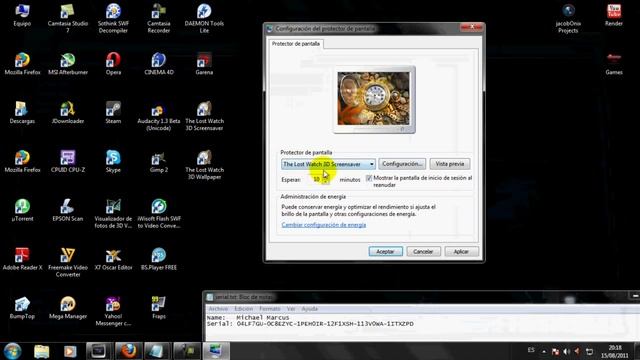The image size is (640, 360).
Task: Open Descargas folder icon
Action: (x=22, y=113)
